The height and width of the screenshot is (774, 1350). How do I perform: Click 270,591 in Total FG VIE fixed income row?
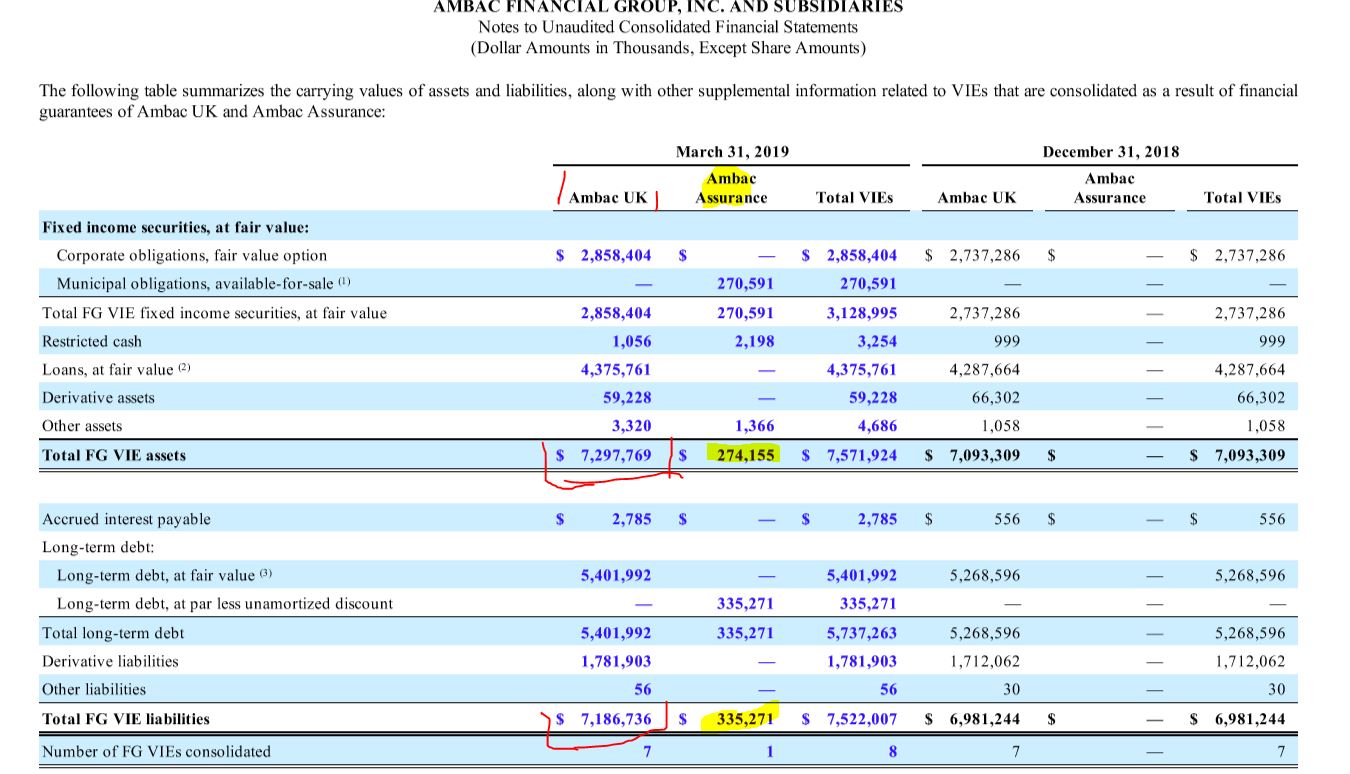coord(746,313)
